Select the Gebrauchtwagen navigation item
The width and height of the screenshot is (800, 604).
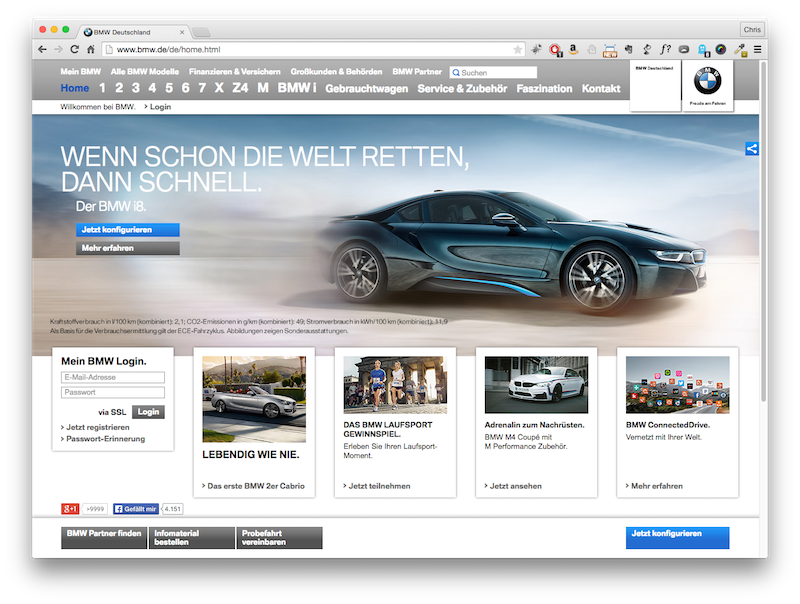[366, 89]
